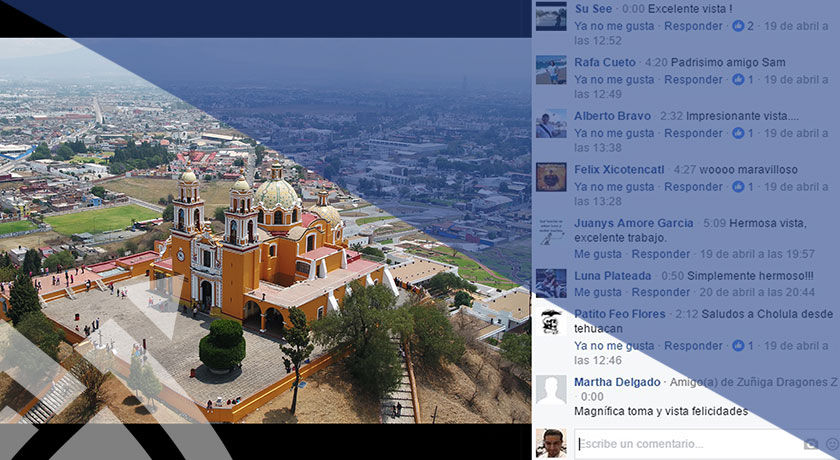Open likes icon on Alberto Bravo's comment
This screenshot has width=840, height=460.
tap(739, 133)
